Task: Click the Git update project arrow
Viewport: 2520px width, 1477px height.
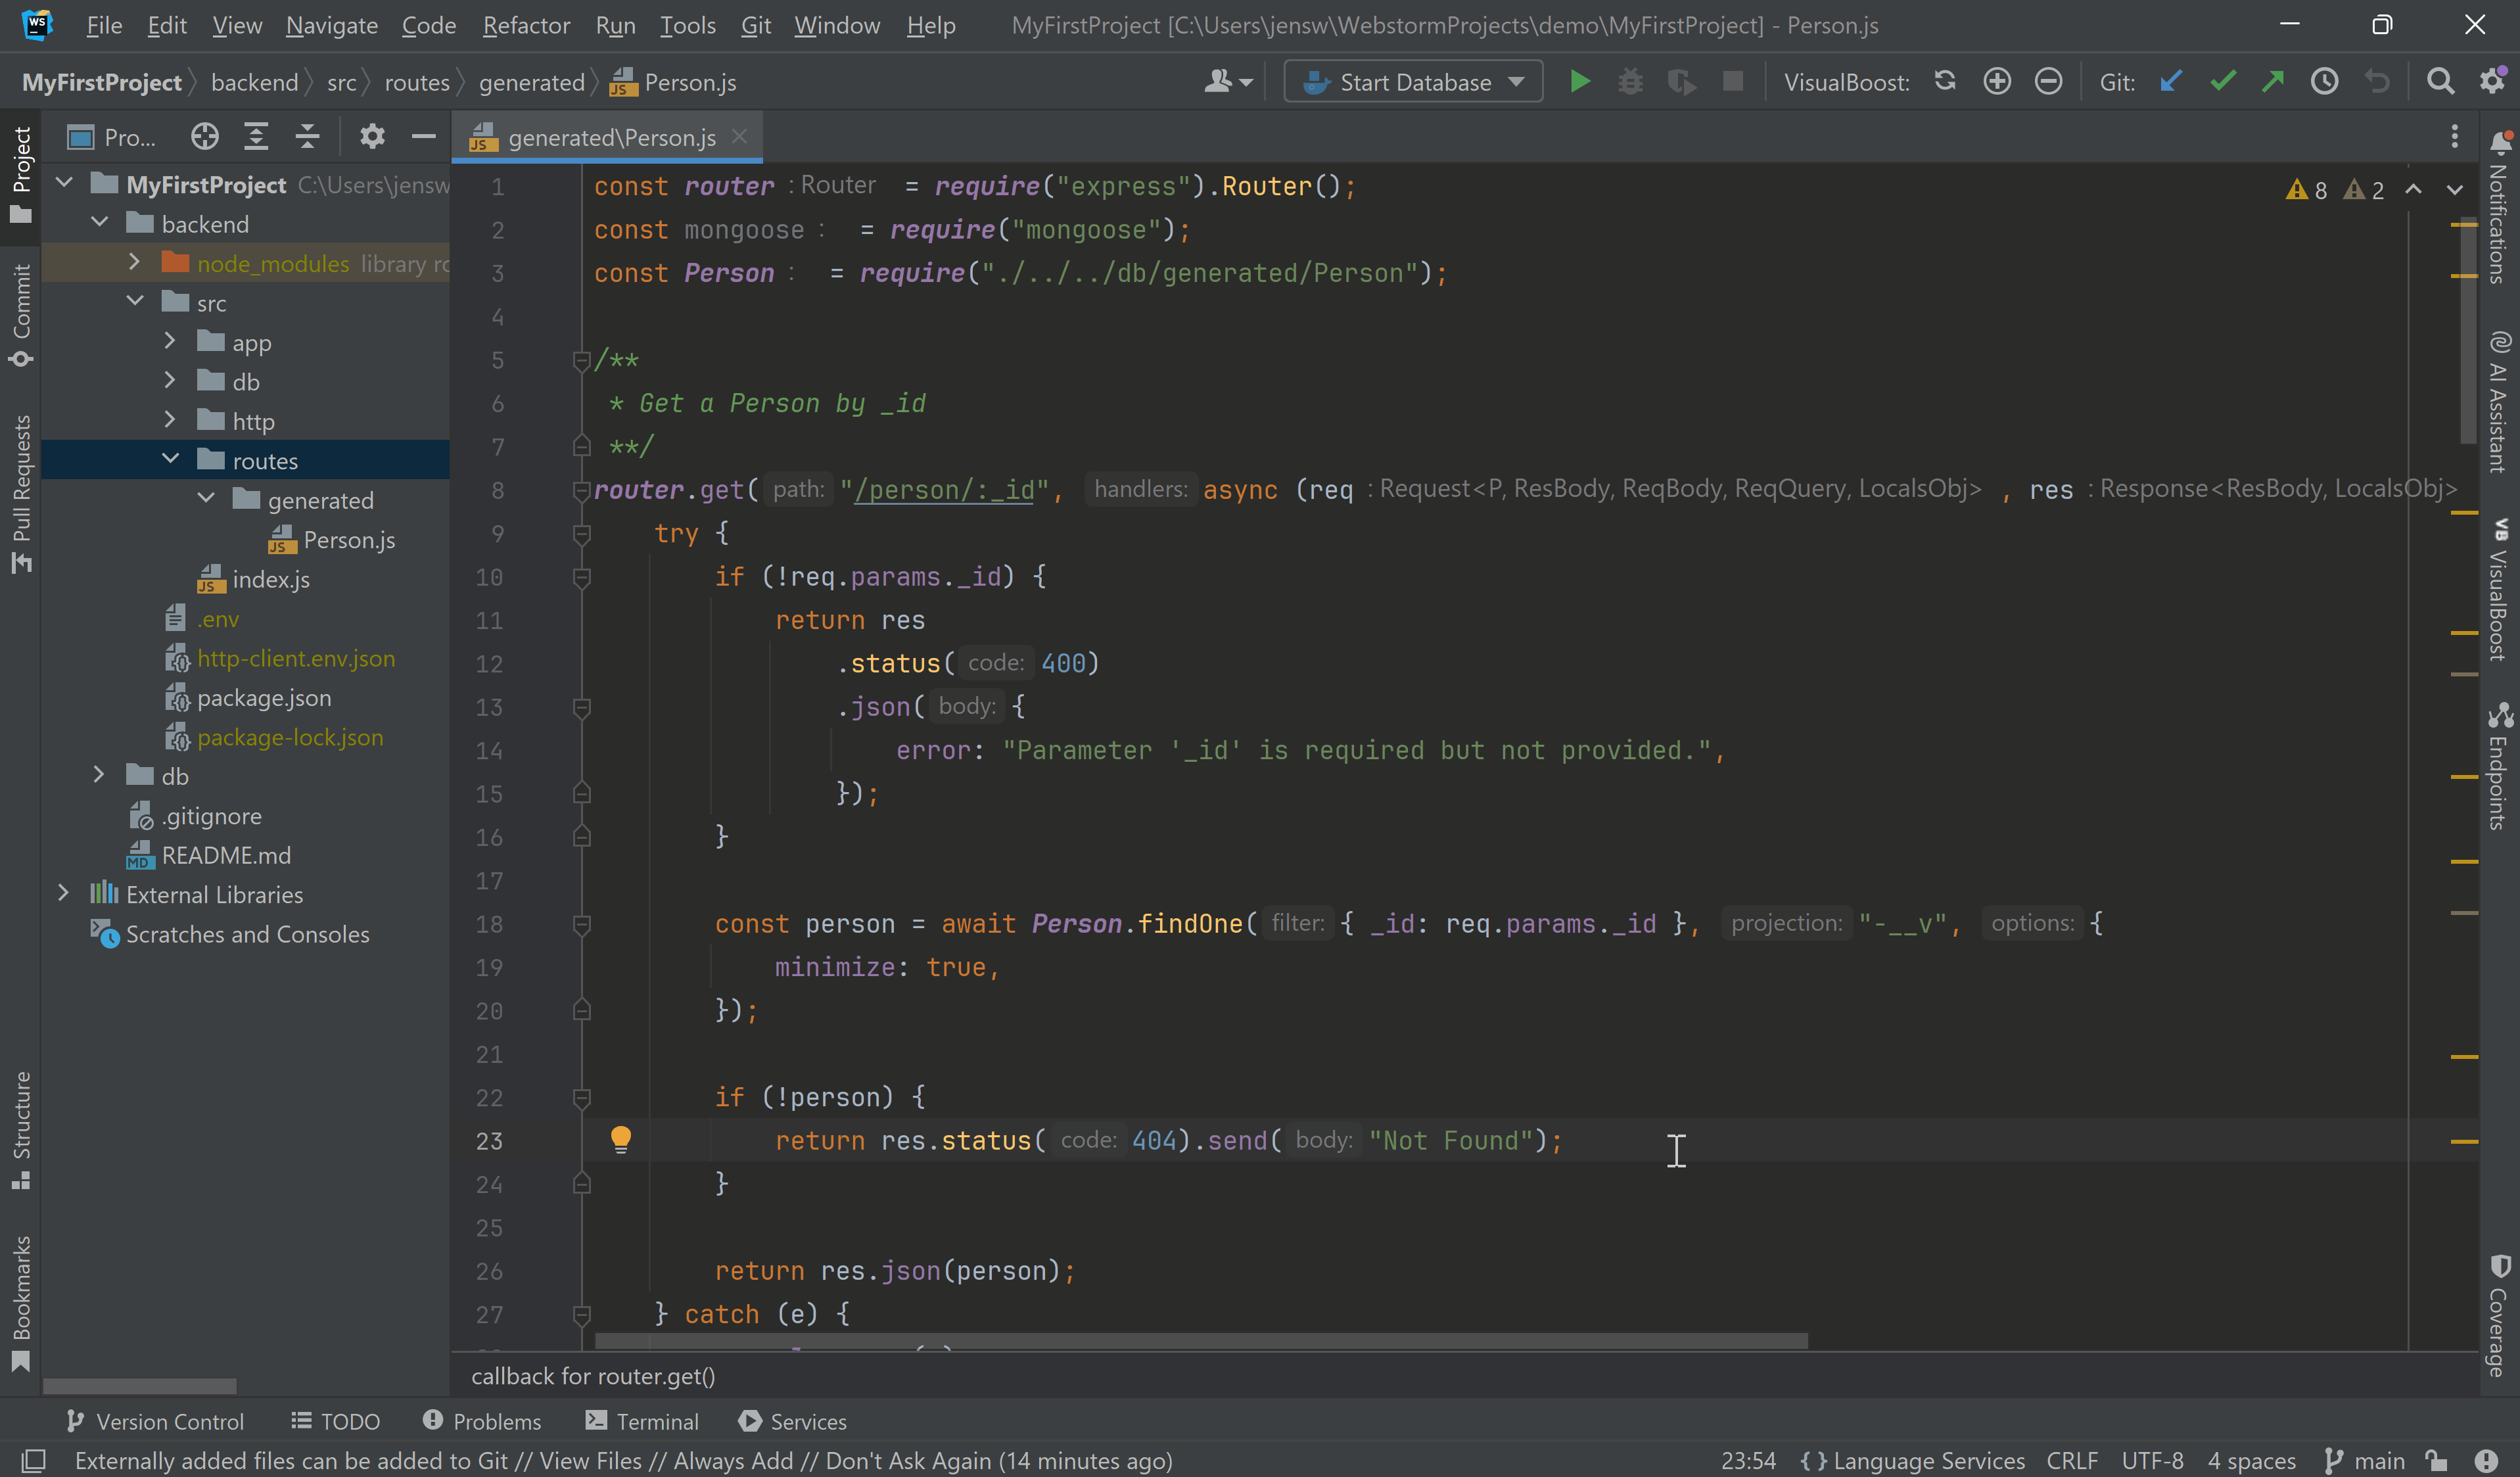Action: (2170, 82)
